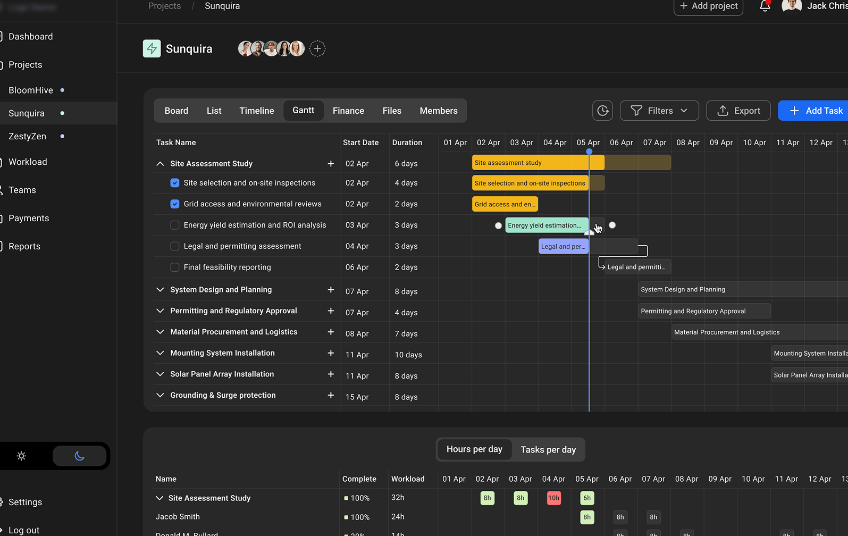Click the history clock icon beside Filters

(x=602, y=110)
